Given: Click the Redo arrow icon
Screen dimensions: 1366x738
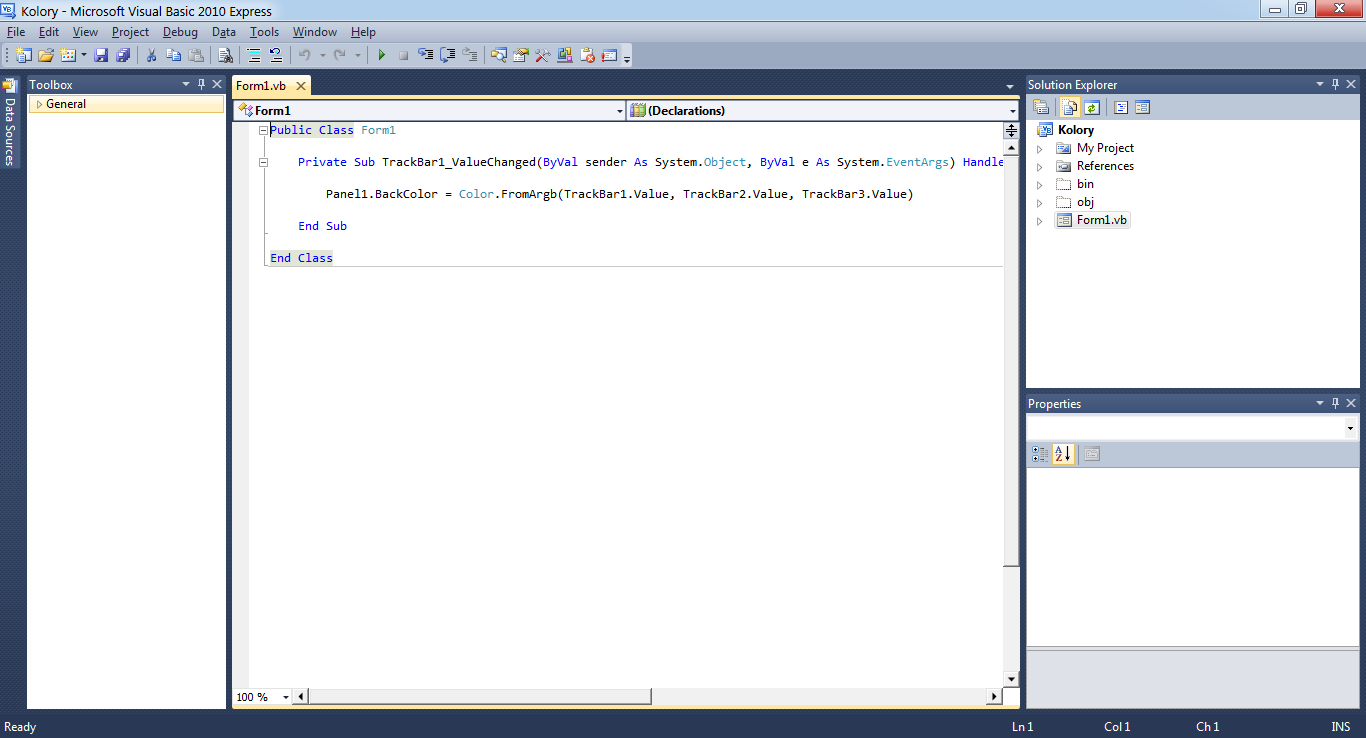Looking at the screenshot, I should coord(340,55).
